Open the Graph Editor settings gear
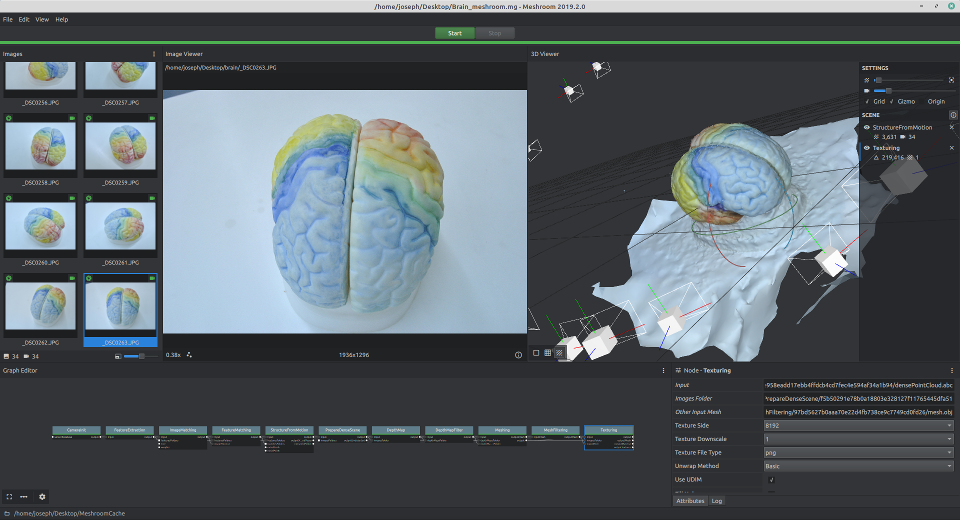Screen dimensions: 960x520 pyautogui.click(x=42, y=496)
